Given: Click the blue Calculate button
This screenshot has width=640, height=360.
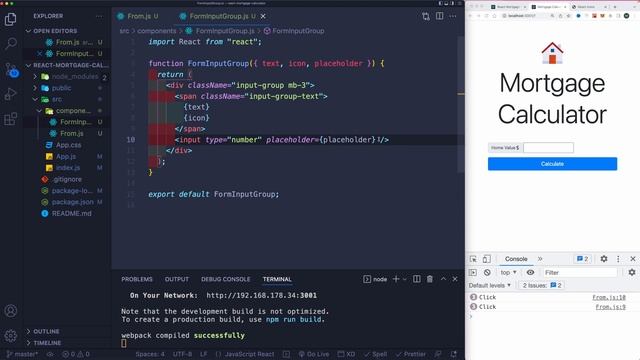Looking at the screenshot, I should 552,164.
